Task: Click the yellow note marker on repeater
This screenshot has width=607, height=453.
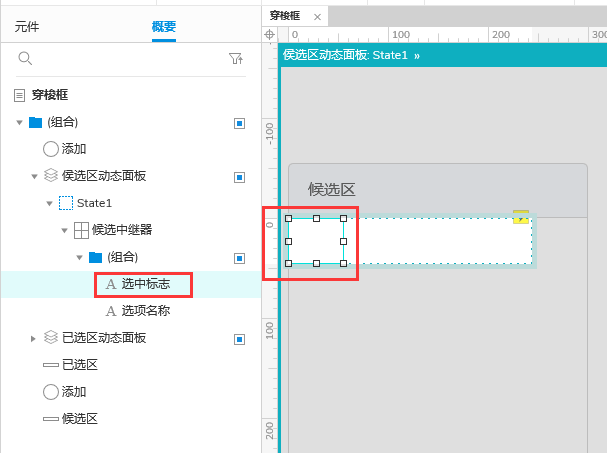Action: coord(521,217)
